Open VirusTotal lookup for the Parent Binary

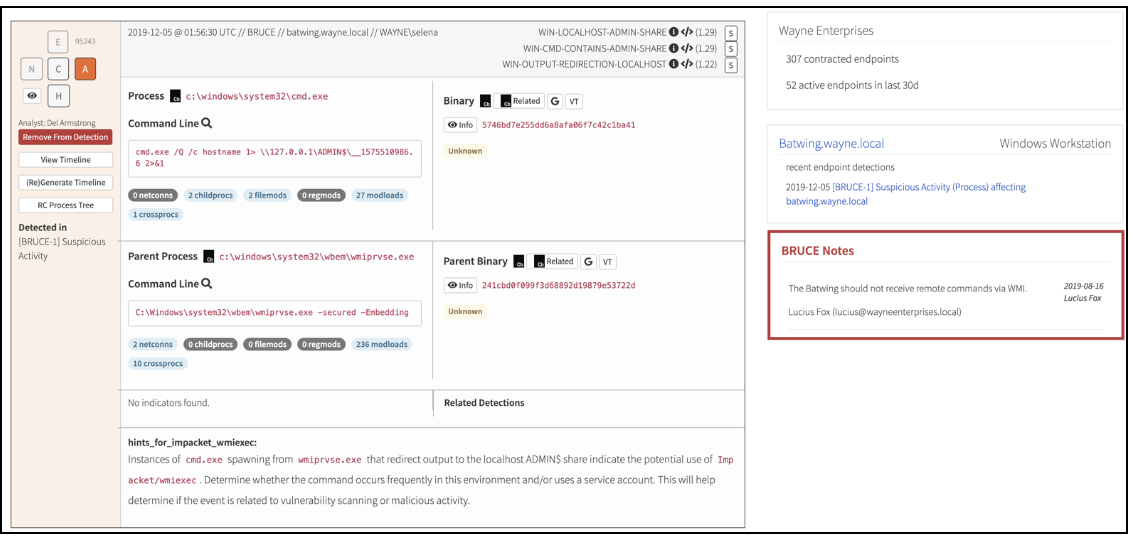pyautogui.click(x=607, y=261)
